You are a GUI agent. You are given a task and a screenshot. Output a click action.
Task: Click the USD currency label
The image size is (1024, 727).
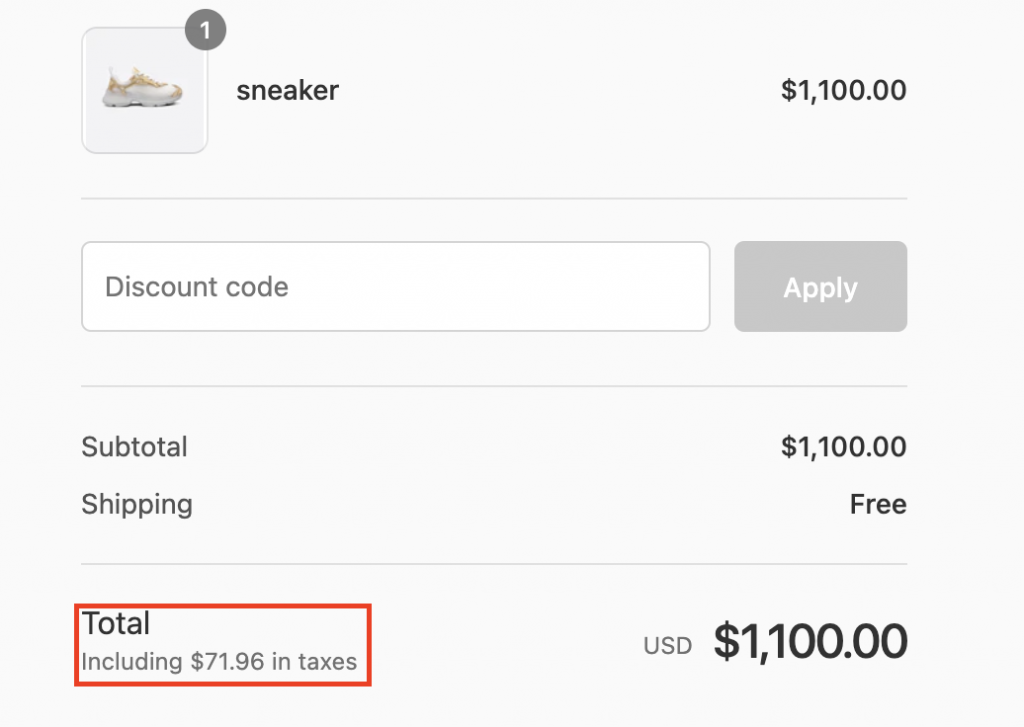668,646
